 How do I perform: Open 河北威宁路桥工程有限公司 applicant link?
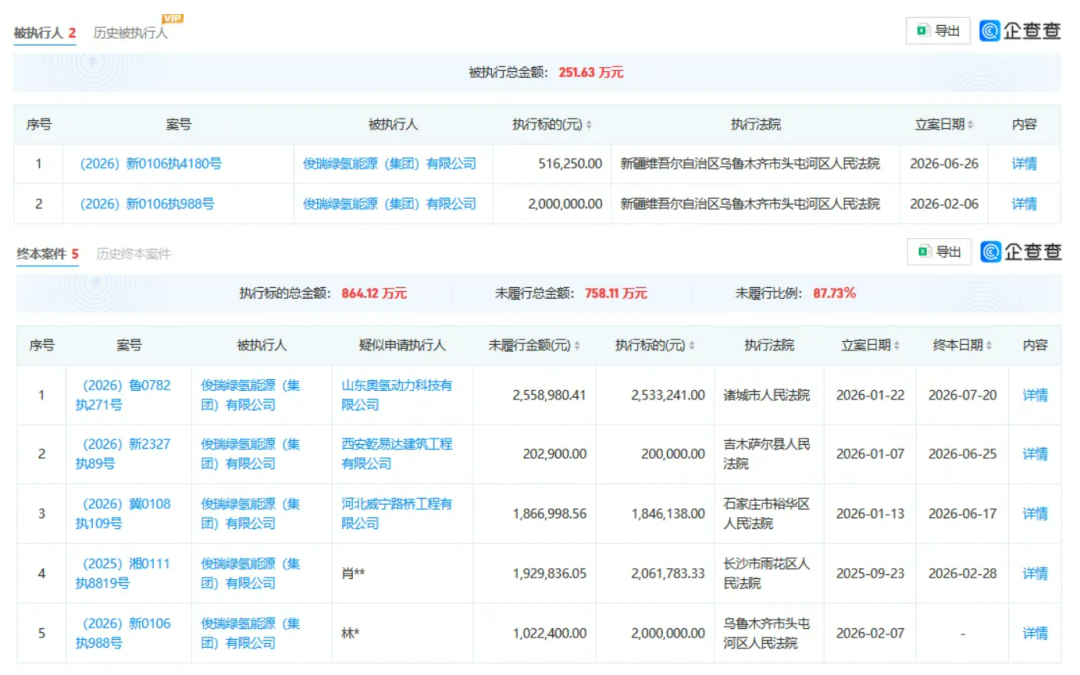[397, 514]
